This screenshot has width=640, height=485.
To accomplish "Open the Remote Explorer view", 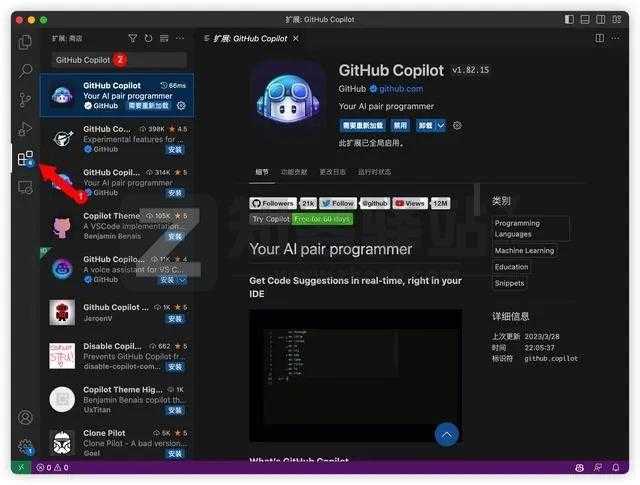I will pyautogui.click(x=25, y=187).
